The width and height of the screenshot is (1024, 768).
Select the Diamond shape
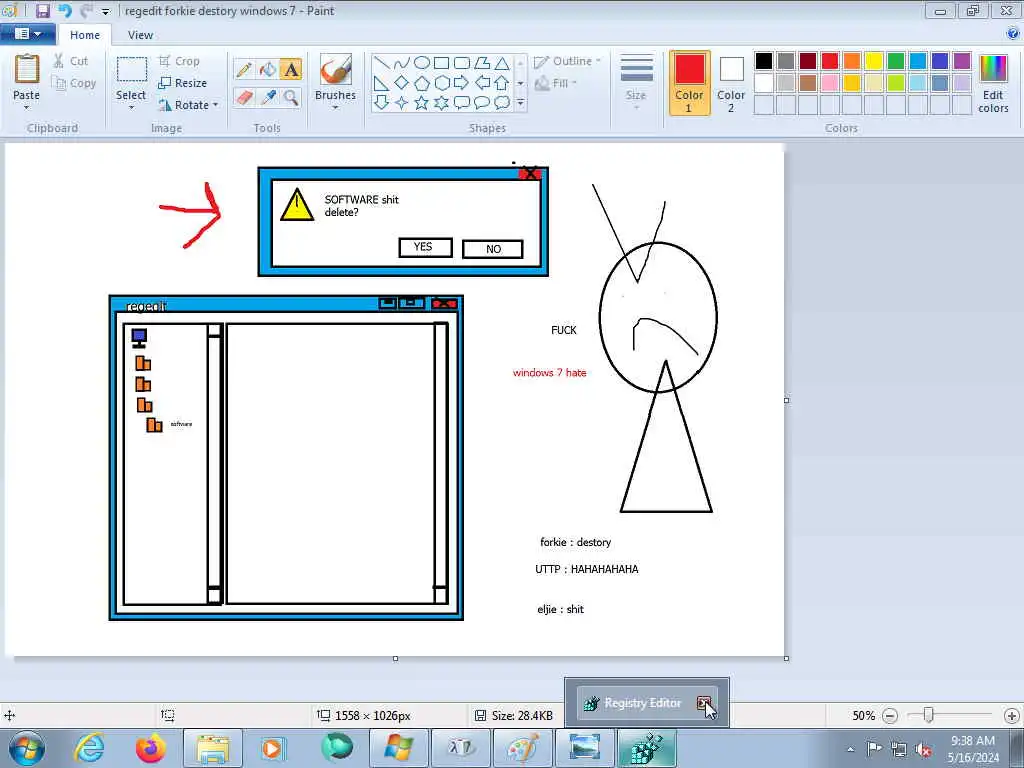click(x=402, y=83)
